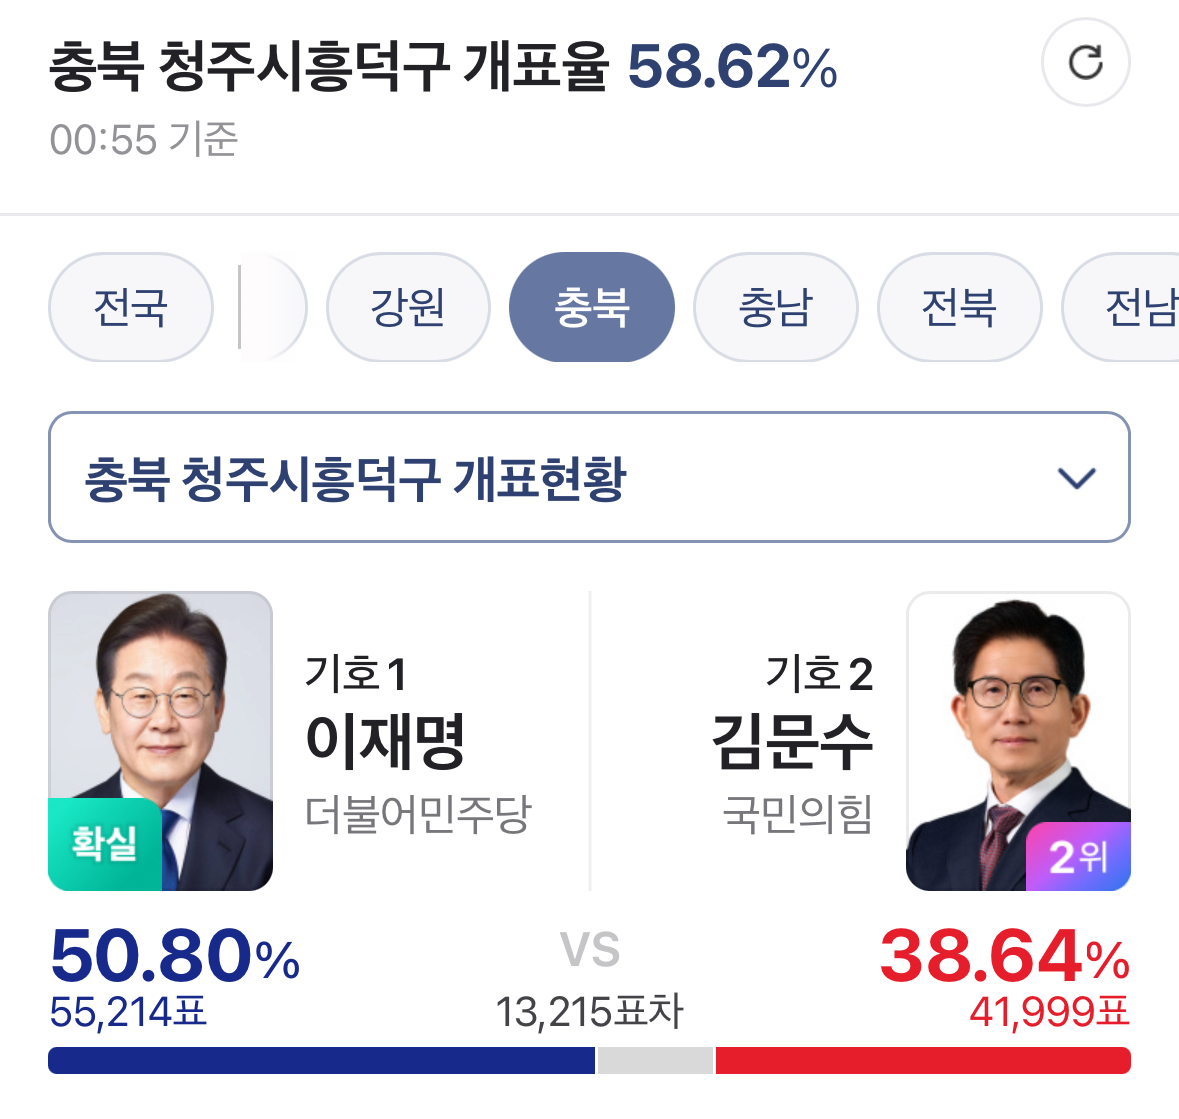1179x1119 pixels.
Task: Click the dropdown chevron arrow
Action: (x=1076, y=478)
